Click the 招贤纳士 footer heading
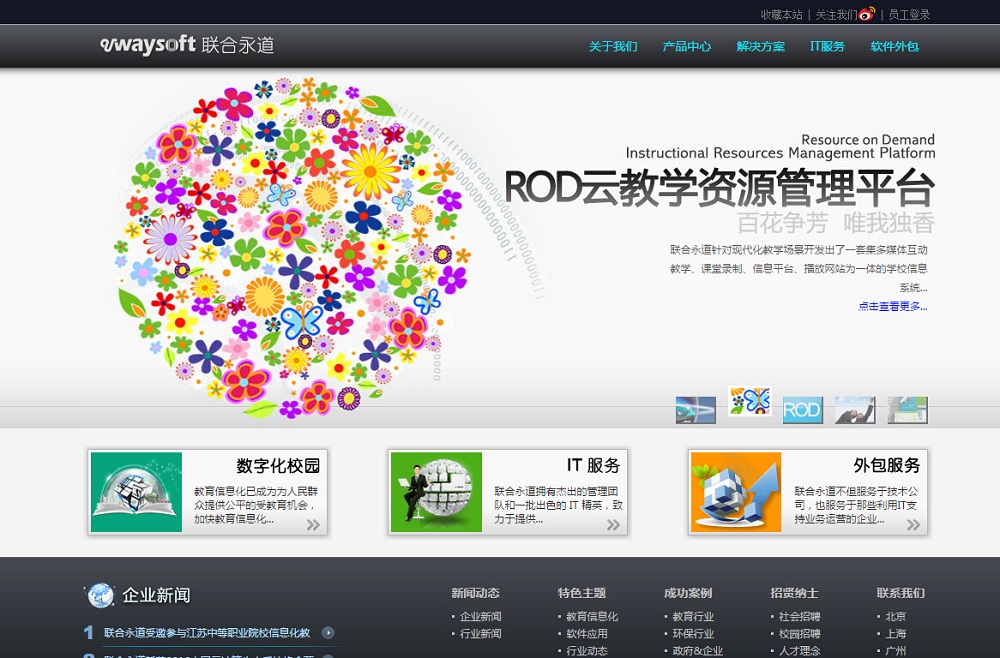The height and width of the screenshot is (658, 1000). 794,593
